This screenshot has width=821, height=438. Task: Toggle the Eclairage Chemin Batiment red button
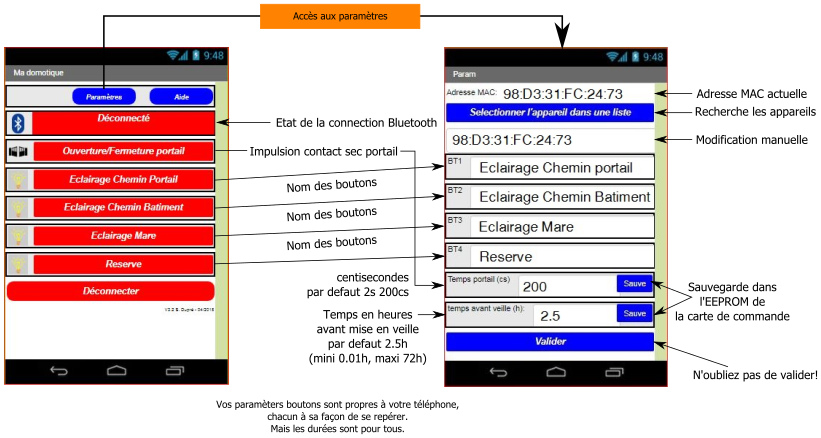(x=124, y=207)
